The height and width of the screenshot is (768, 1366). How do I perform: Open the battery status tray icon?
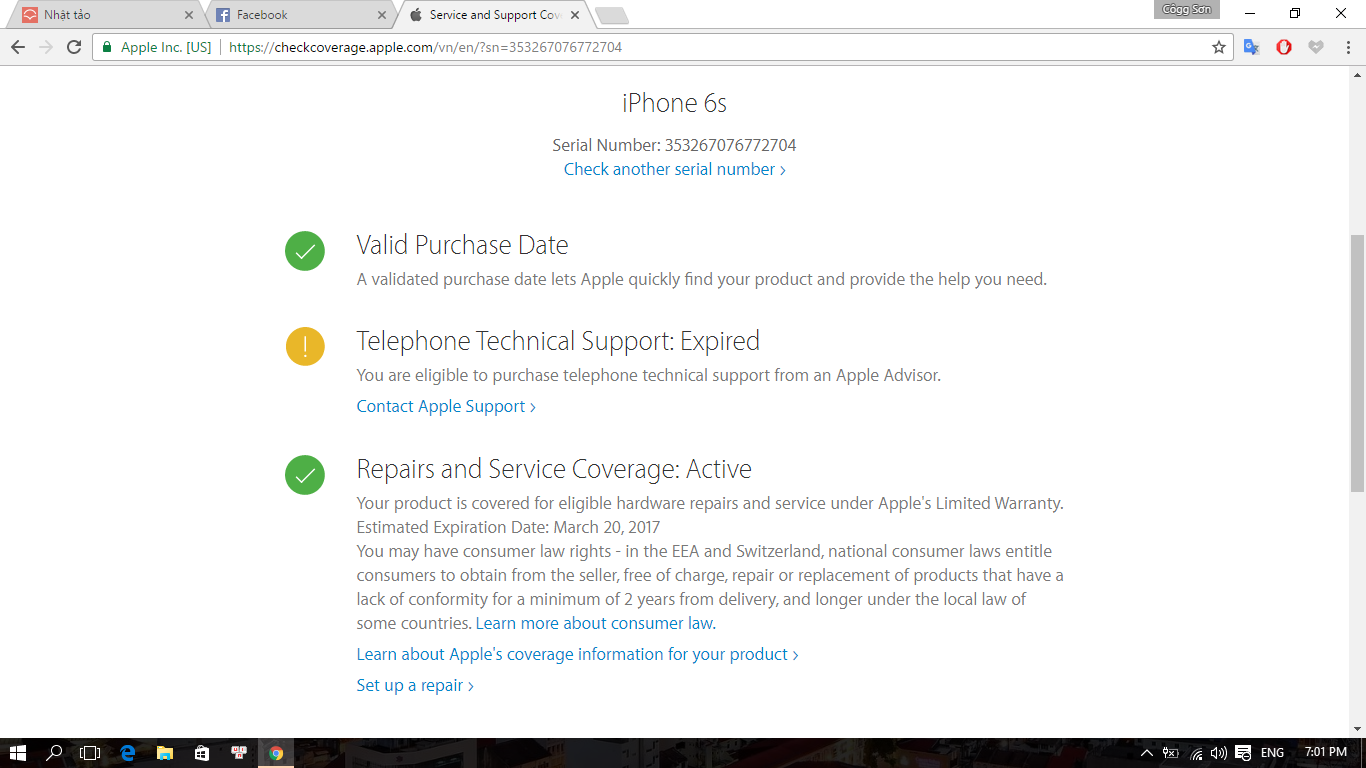point(1171,753)
